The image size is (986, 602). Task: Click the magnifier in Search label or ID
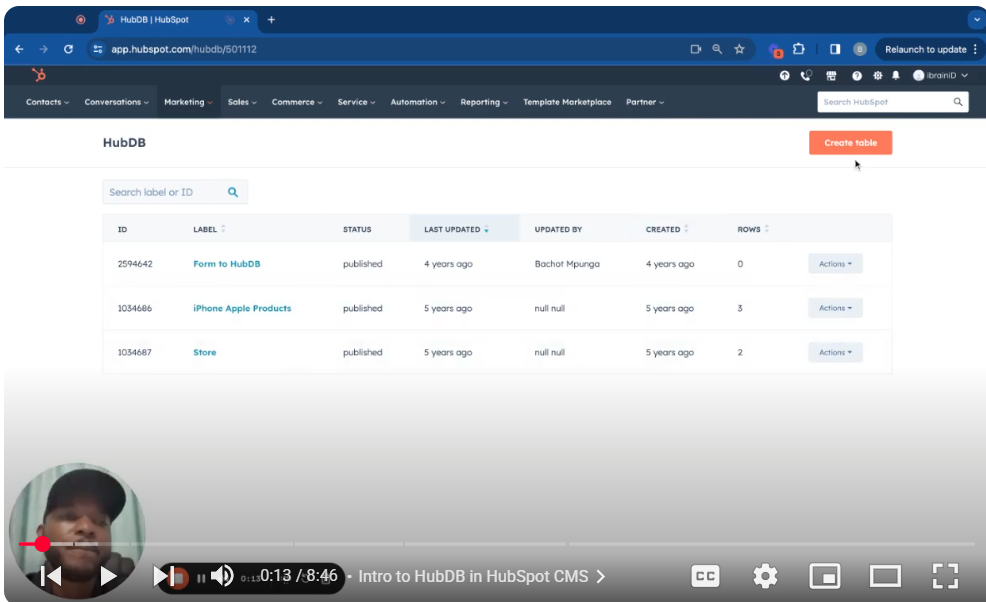(233, 192)
